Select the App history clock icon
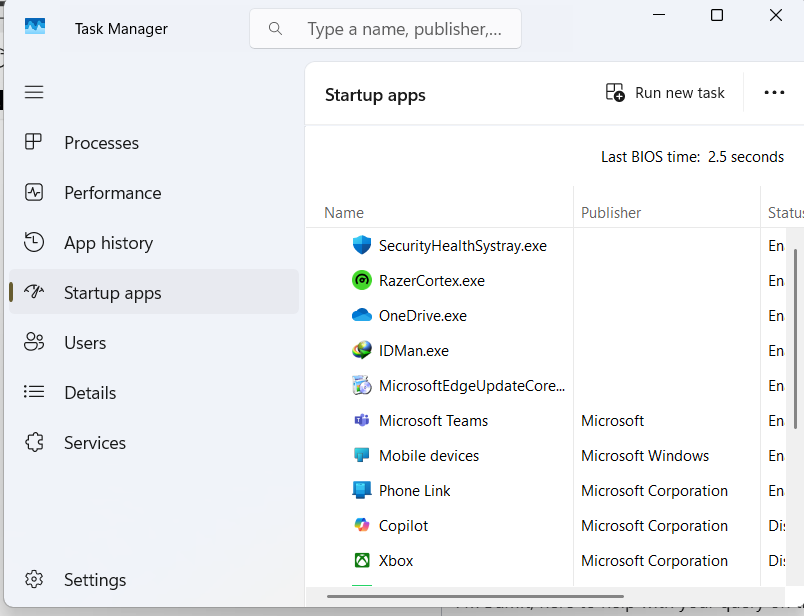 [34, 242]
